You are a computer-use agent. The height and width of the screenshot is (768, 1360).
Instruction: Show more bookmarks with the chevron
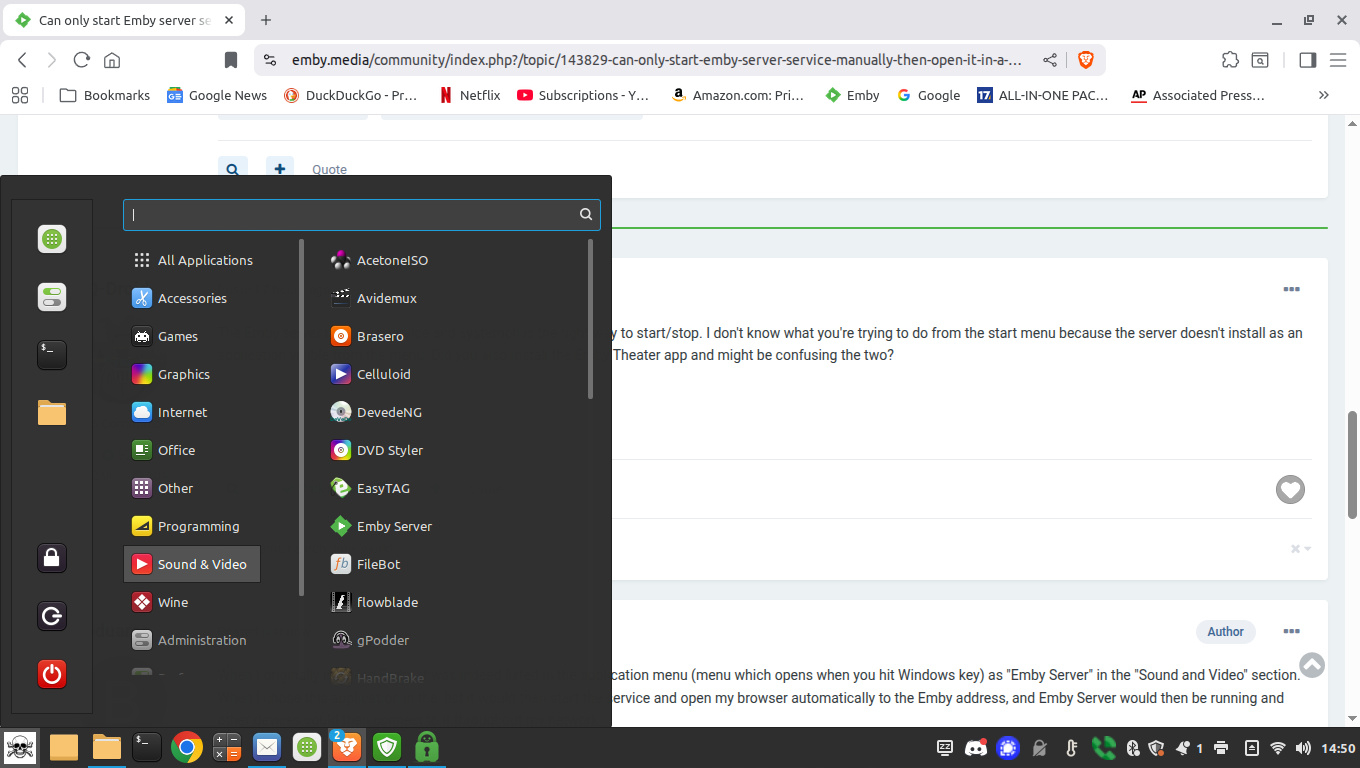coord(1324,95)
